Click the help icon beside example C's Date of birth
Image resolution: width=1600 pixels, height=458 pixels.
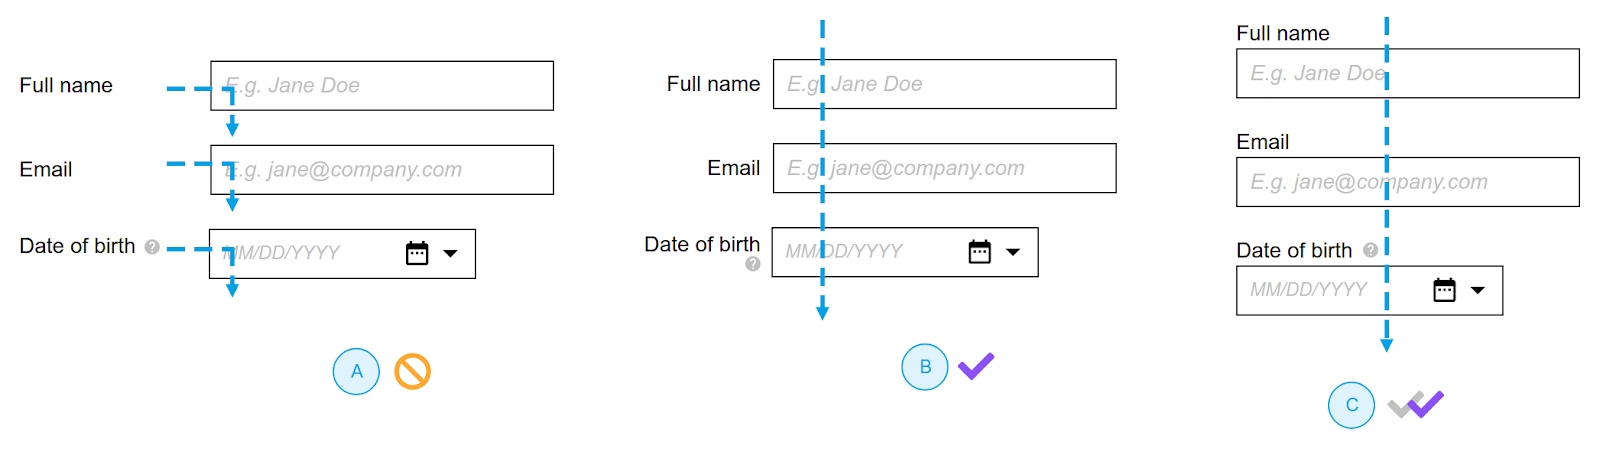pos(1370,250)
